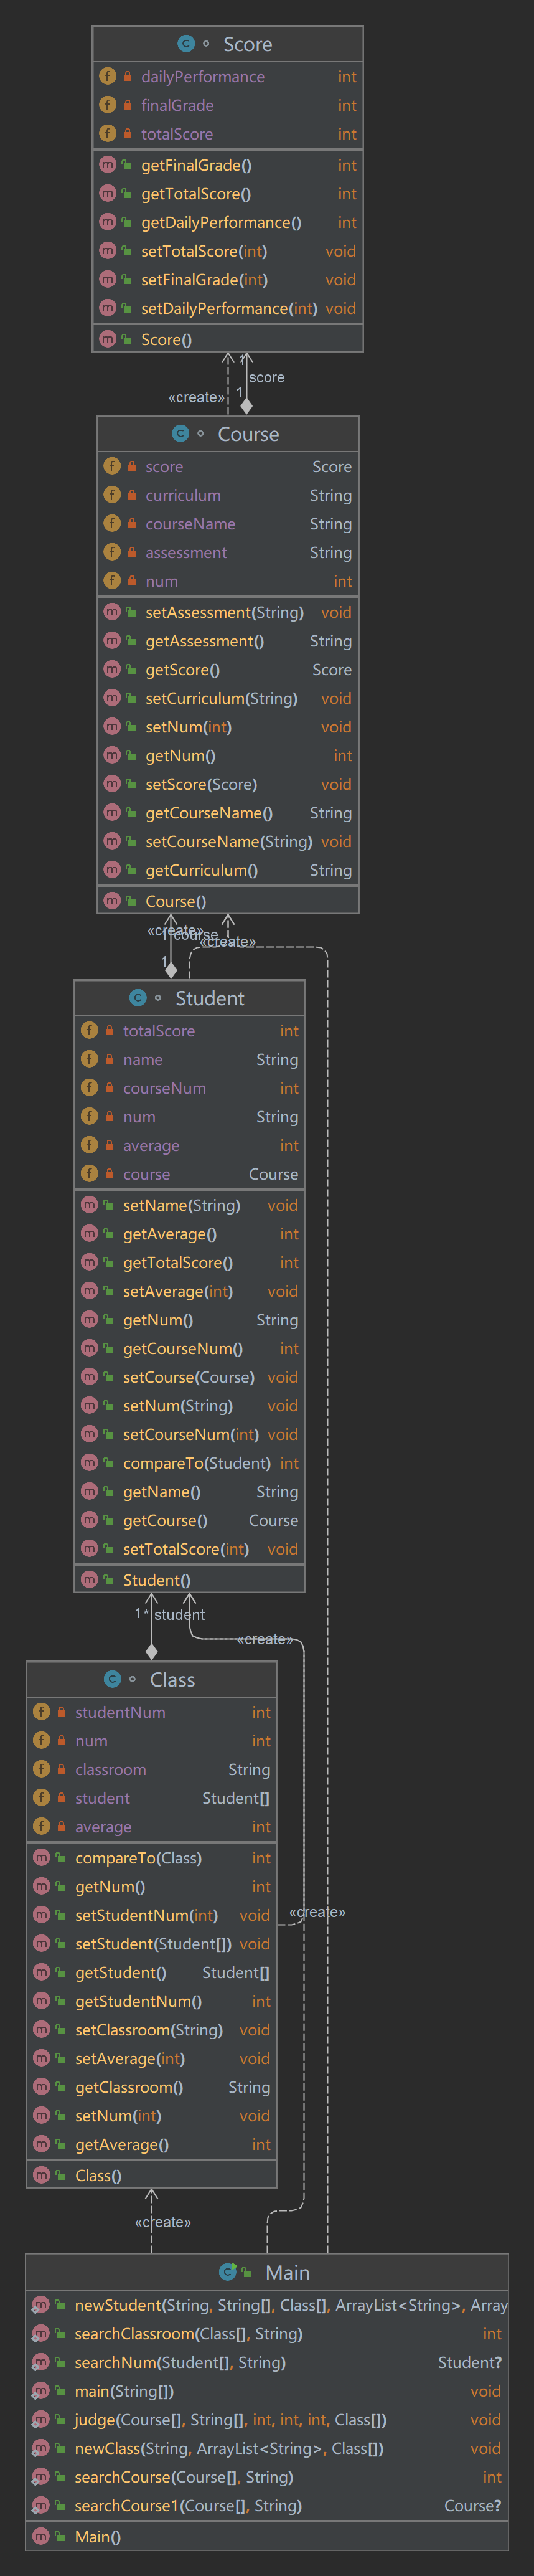This screenshot has height=2576, width=534.
Task: Click the field icon beside classroom
Action: coord(42,1769)
